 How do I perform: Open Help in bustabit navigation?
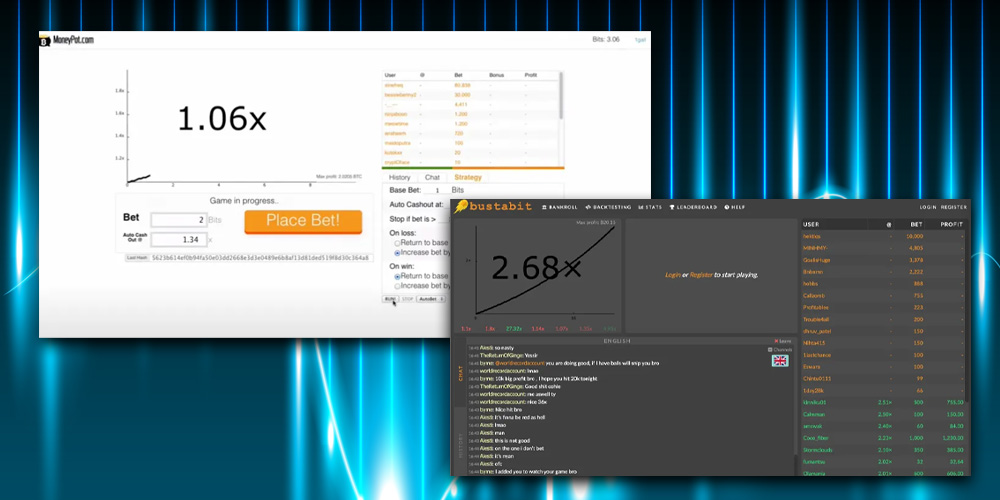[x=734, y=207]
